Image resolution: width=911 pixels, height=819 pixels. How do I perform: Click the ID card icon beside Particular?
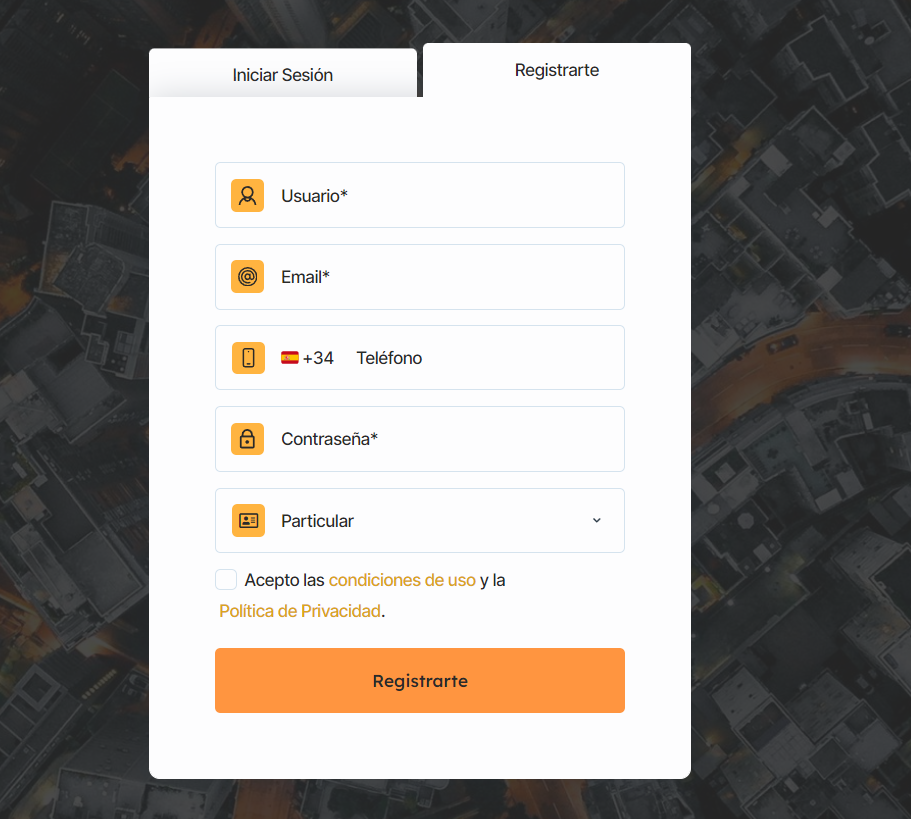248,520
